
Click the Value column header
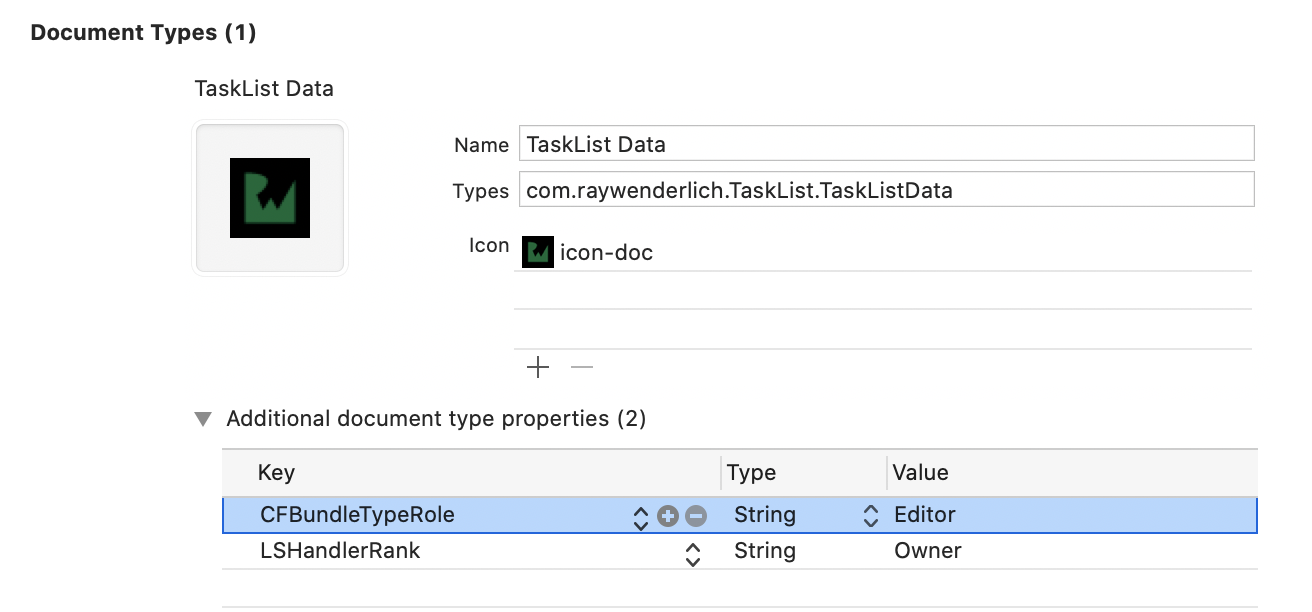click(x=920, y=473)
